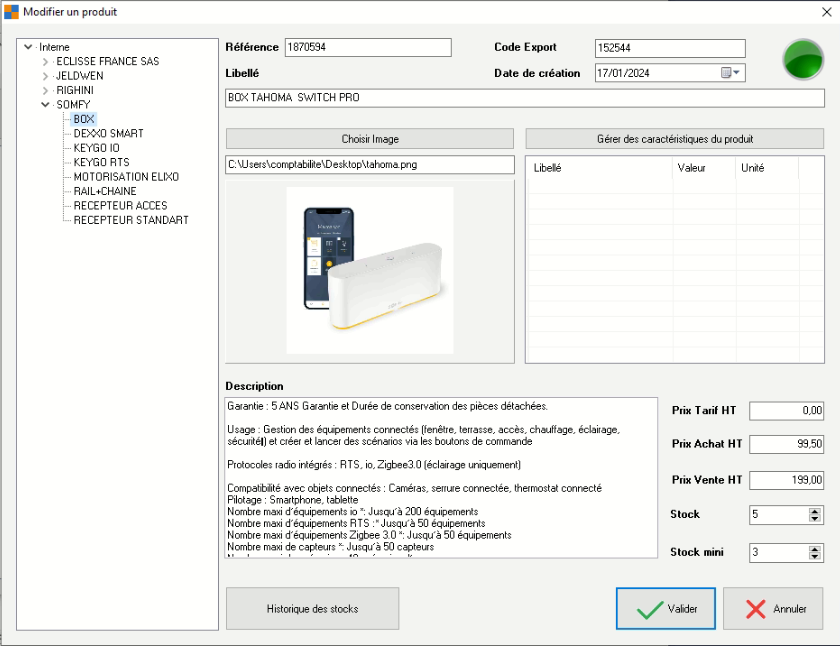Click the Prix Achat HT field

[786, 444]
